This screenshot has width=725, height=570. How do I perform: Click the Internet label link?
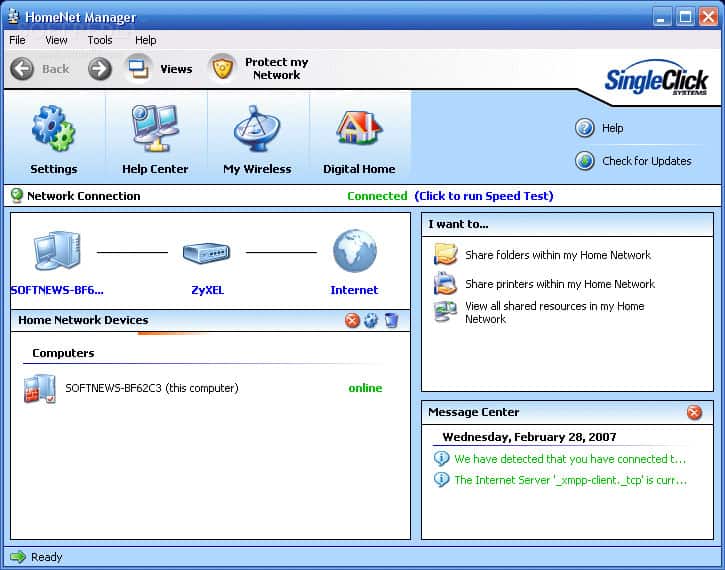click(354, 290)
